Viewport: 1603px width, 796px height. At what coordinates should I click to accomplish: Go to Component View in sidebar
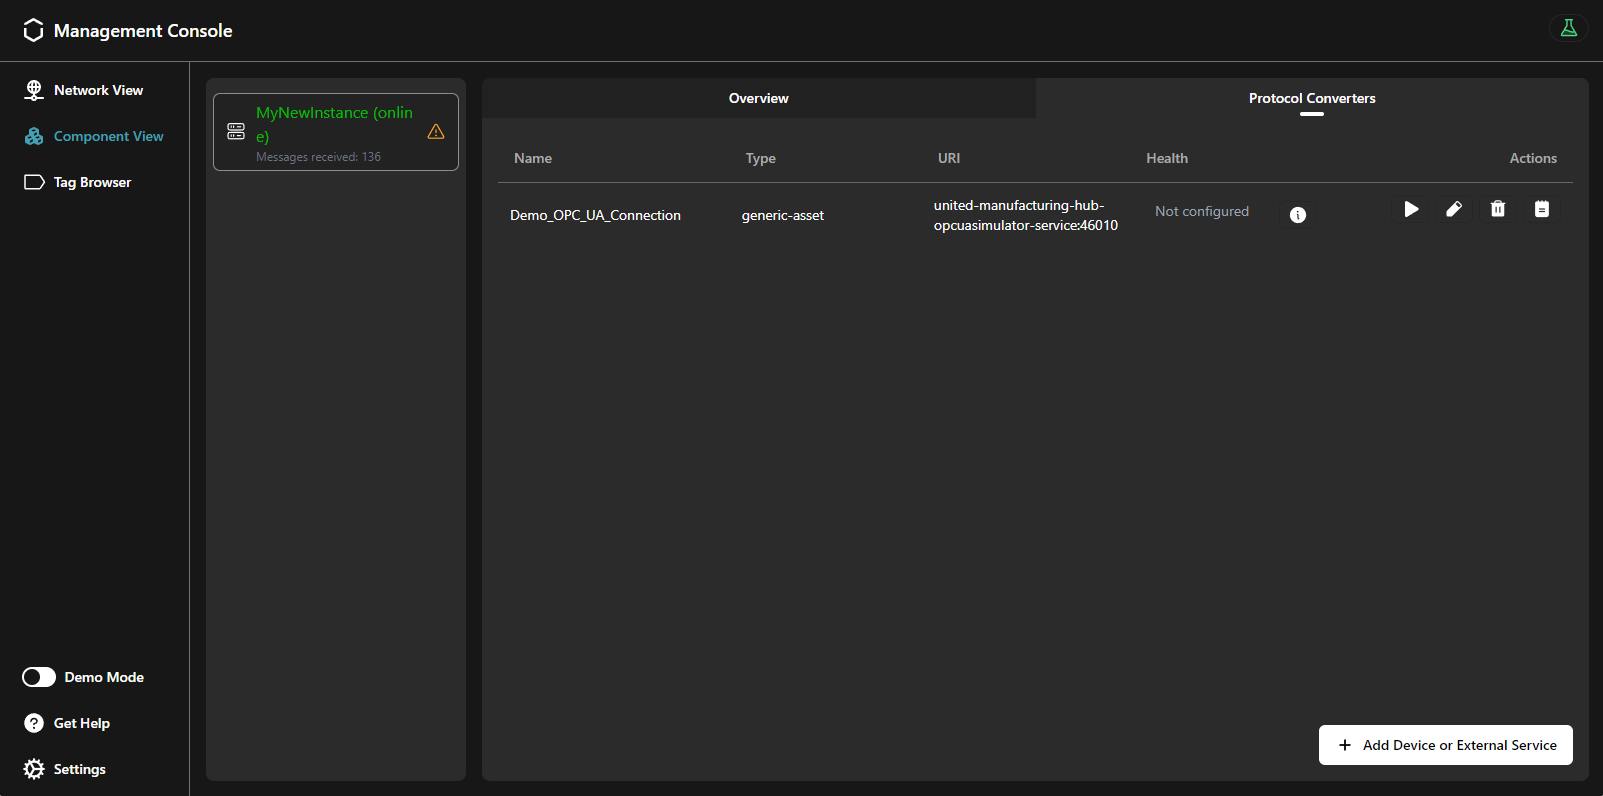pos(107,136)
